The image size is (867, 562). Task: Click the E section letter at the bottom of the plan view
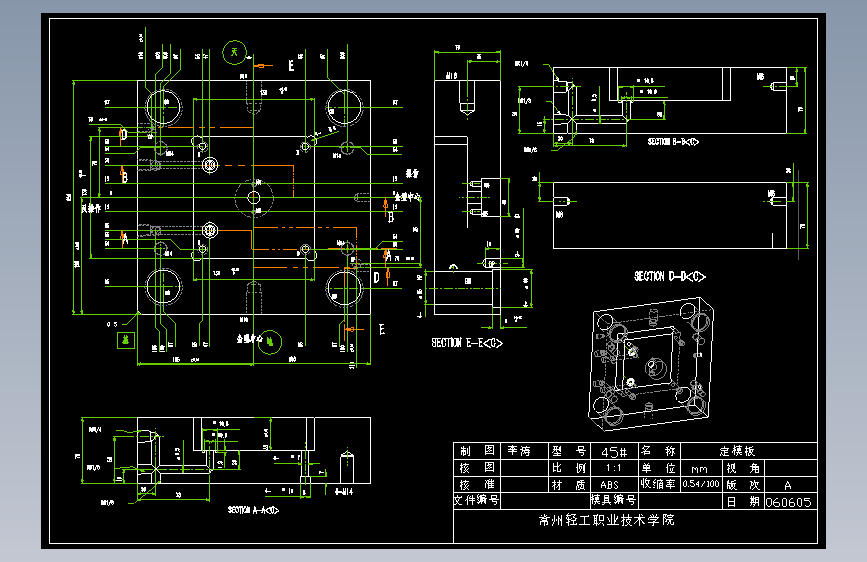tap(382, 330)
